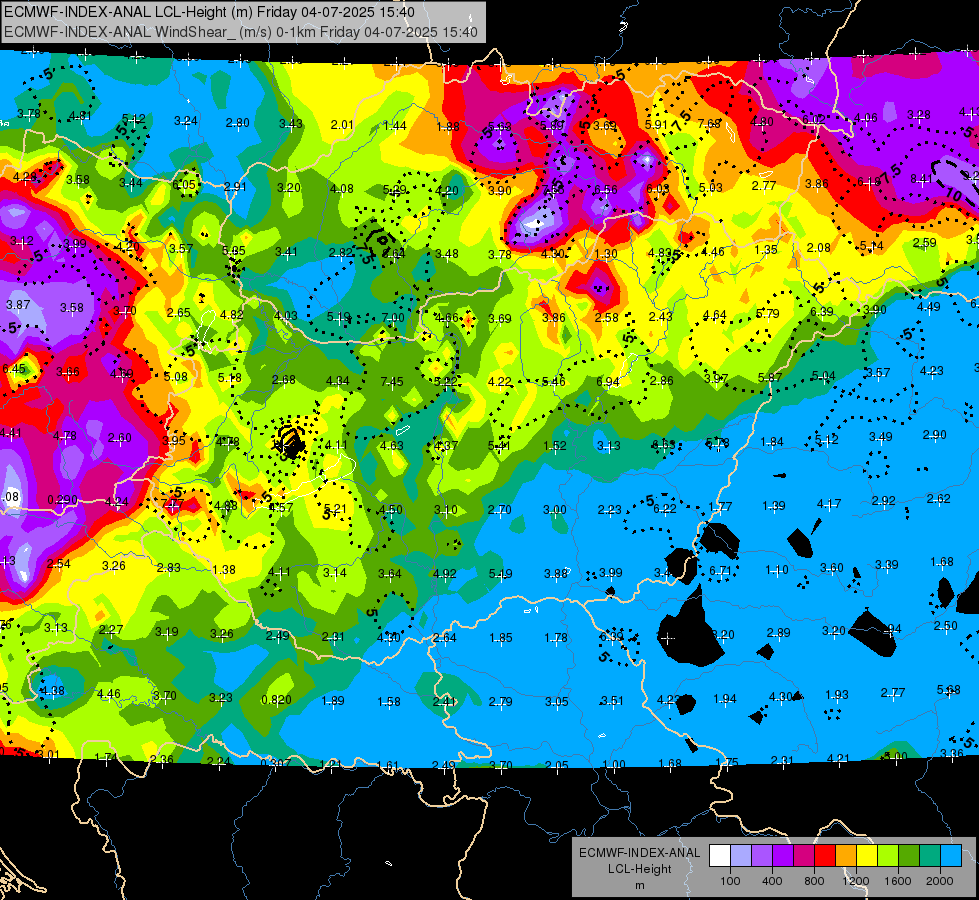Click the magenta-crimson legend swatch

pos(804,856)
